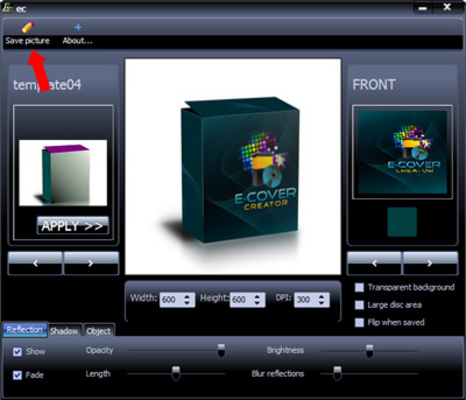The image size is (466, 400).
Task: Show next face after FRONT
Action: (430, 263)
